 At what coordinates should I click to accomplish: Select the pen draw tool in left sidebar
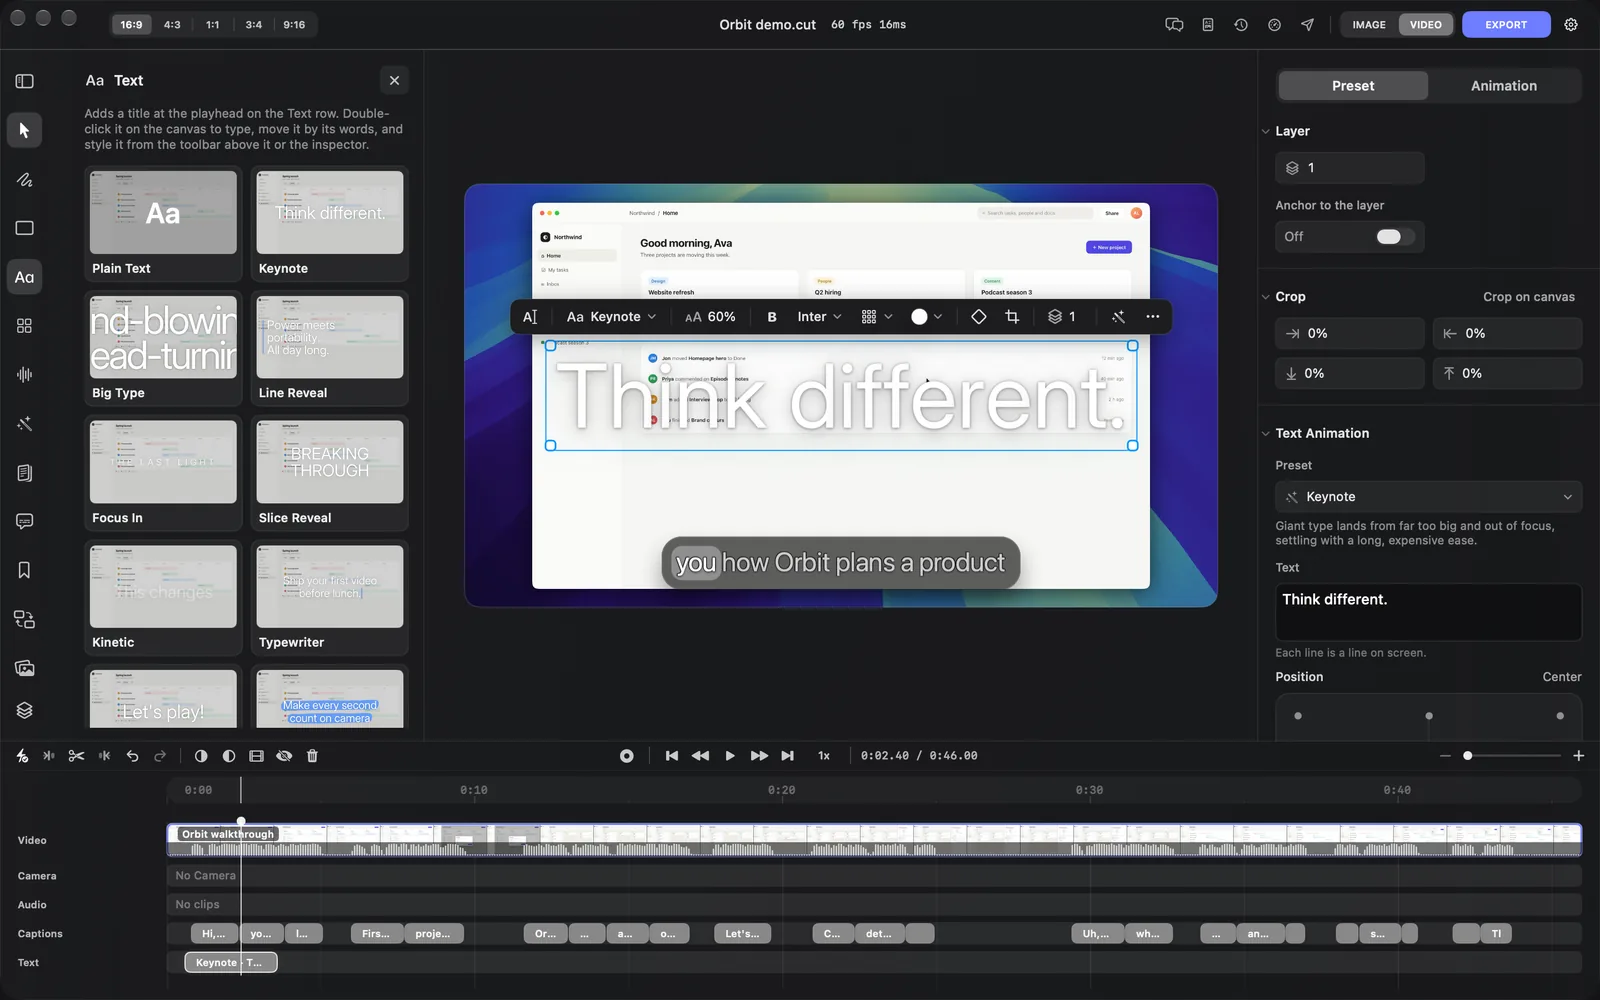[24, 180]
